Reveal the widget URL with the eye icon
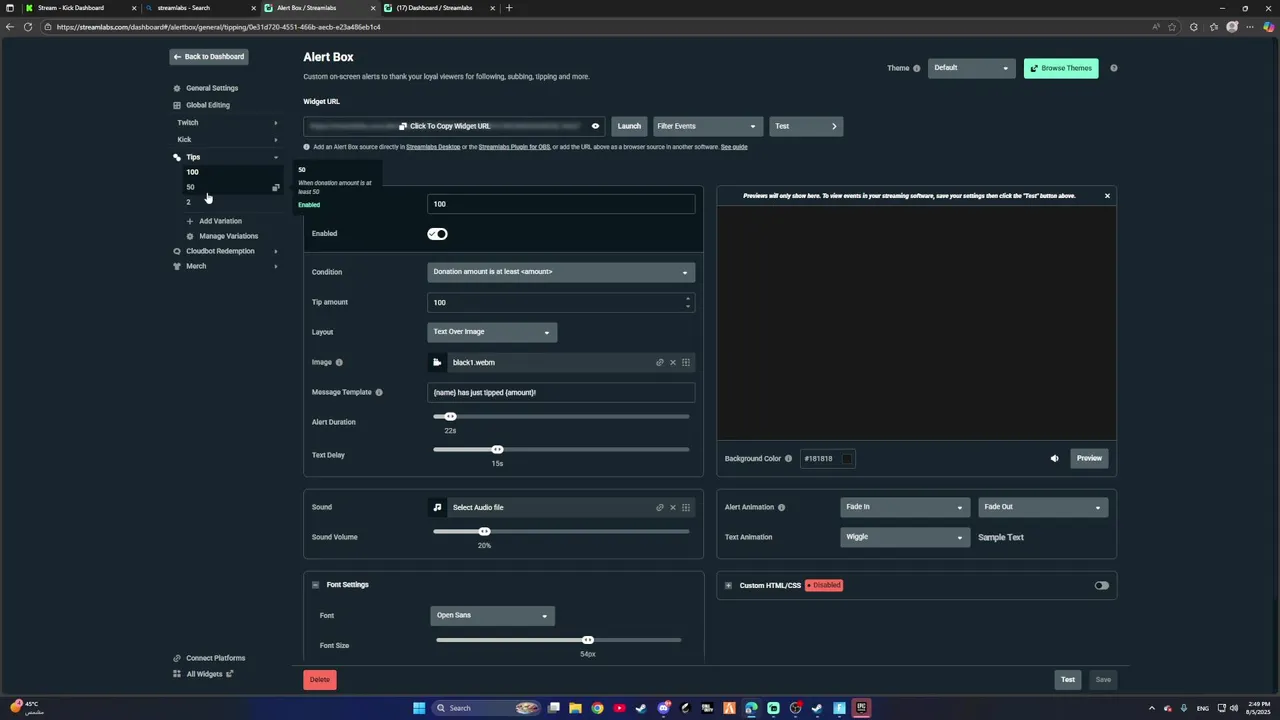Image resolution: width=1280 pixels, height=720 pixels. [x=595, y=126]
